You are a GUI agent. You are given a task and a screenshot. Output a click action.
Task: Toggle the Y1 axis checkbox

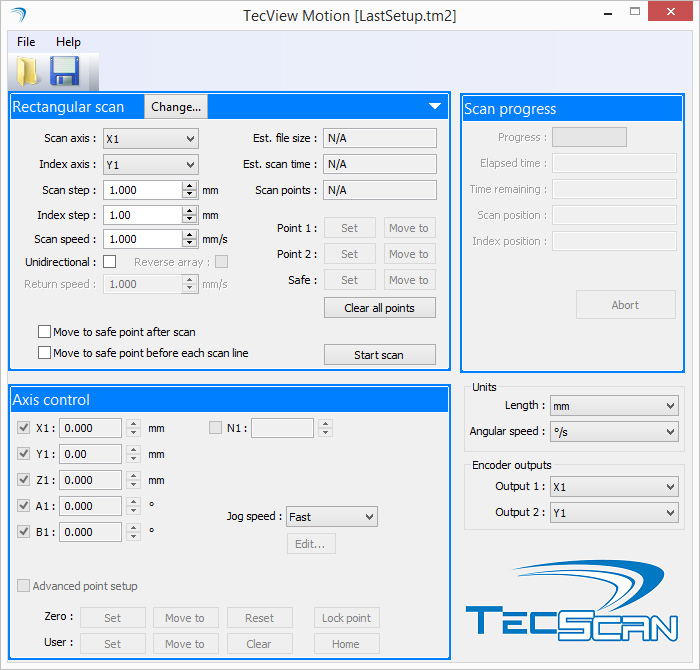[x=23, y=454]
